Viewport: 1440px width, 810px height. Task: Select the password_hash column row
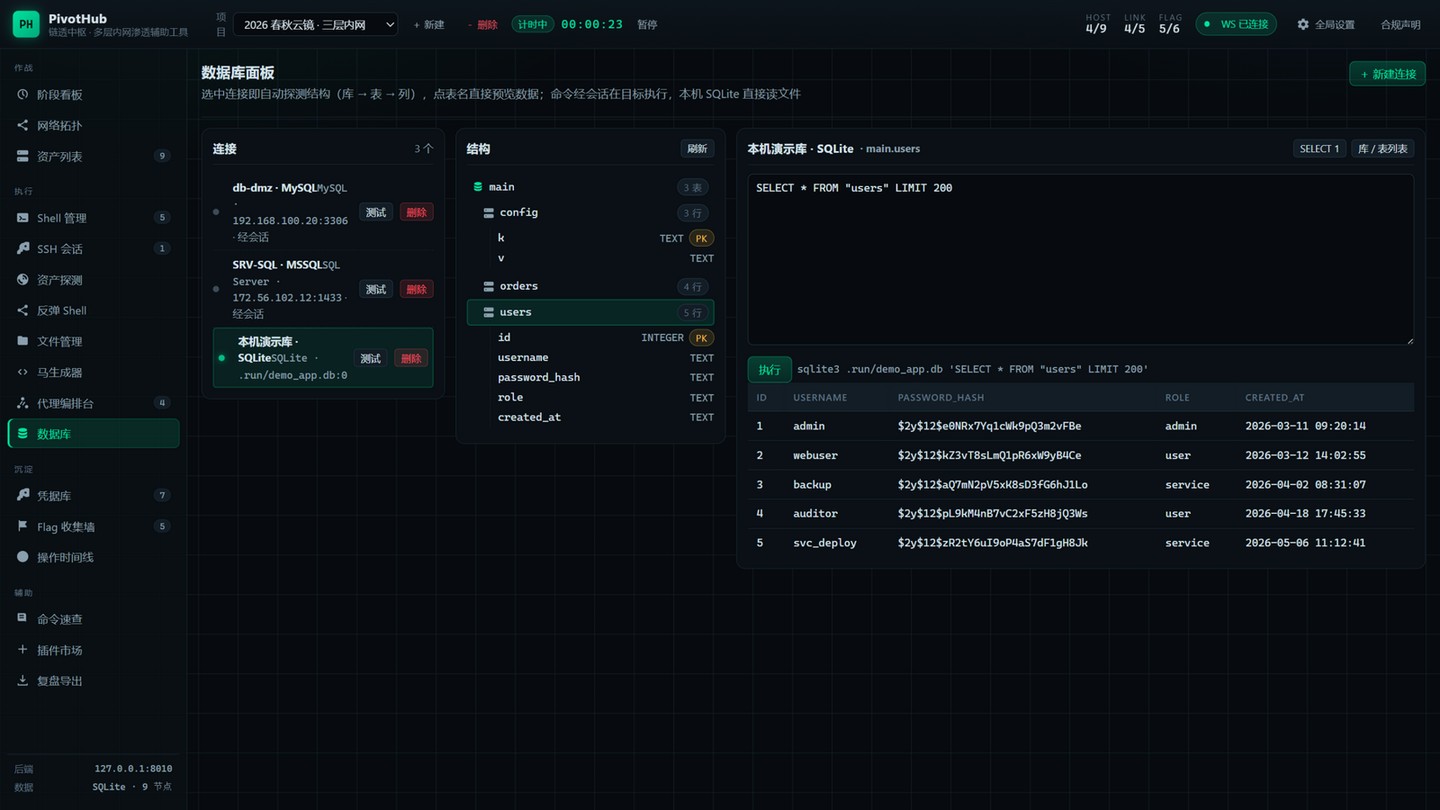coord(606,378)
